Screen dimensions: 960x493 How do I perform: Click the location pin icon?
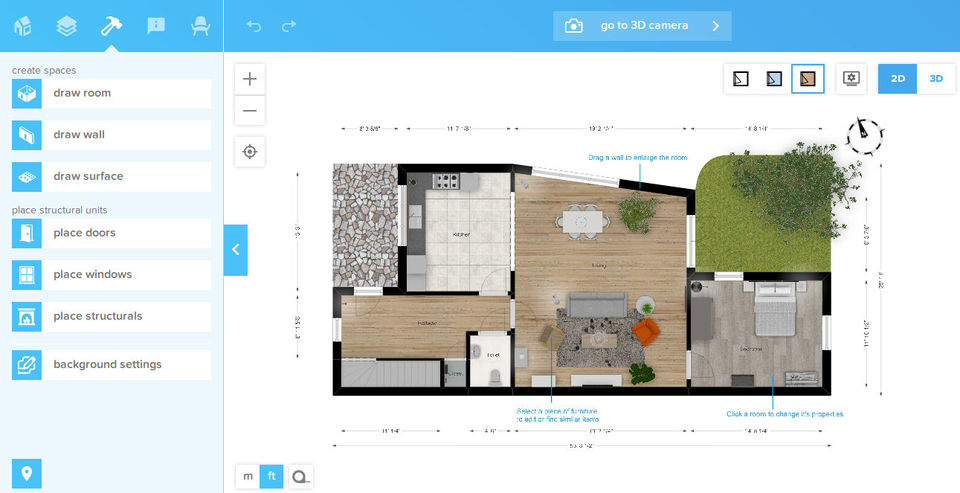[x=26, y=473]
